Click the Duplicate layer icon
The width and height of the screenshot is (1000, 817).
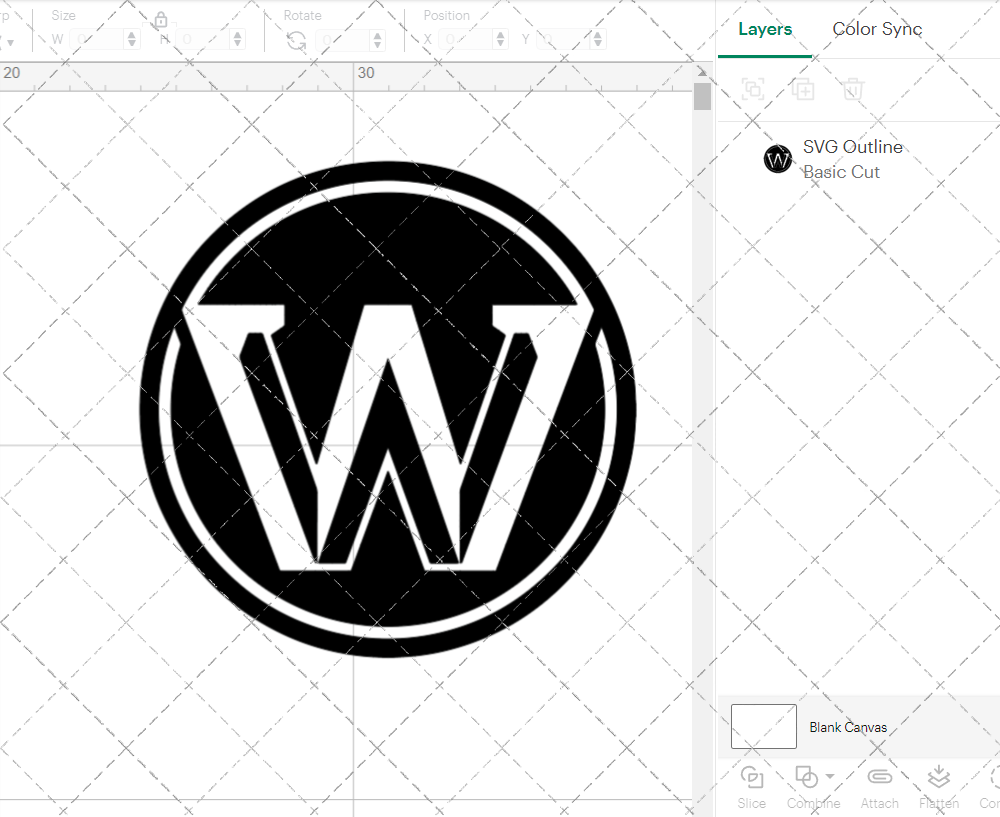point(802,90)
